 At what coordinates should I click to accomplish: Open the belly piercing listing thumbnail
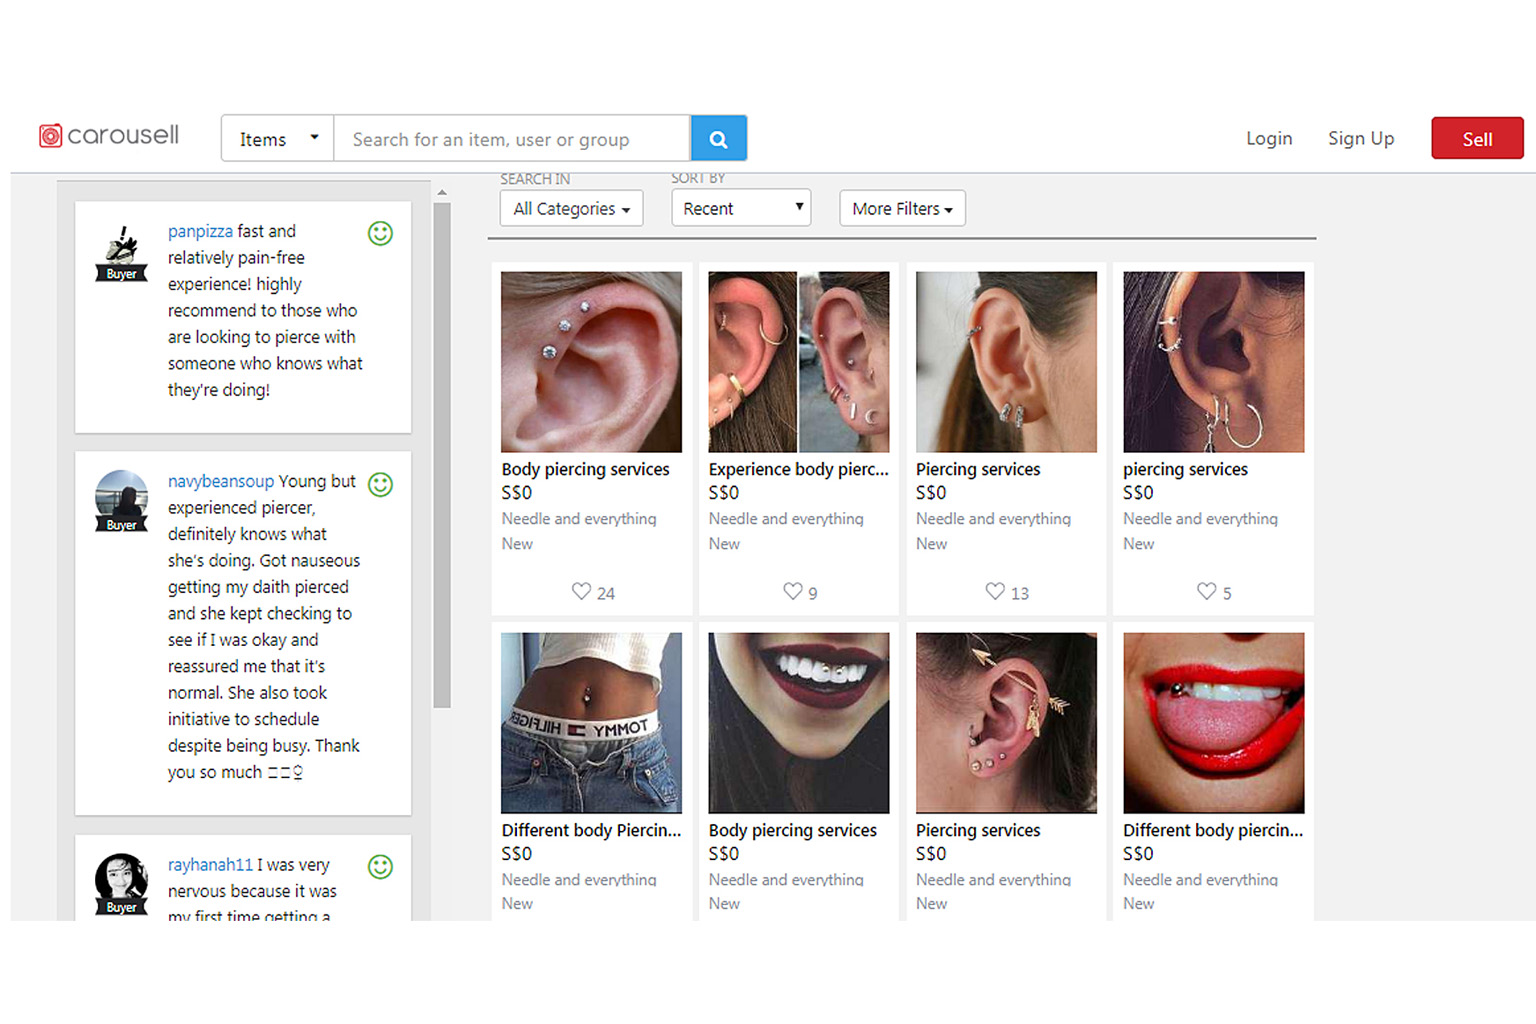click(x=591, y=722)
